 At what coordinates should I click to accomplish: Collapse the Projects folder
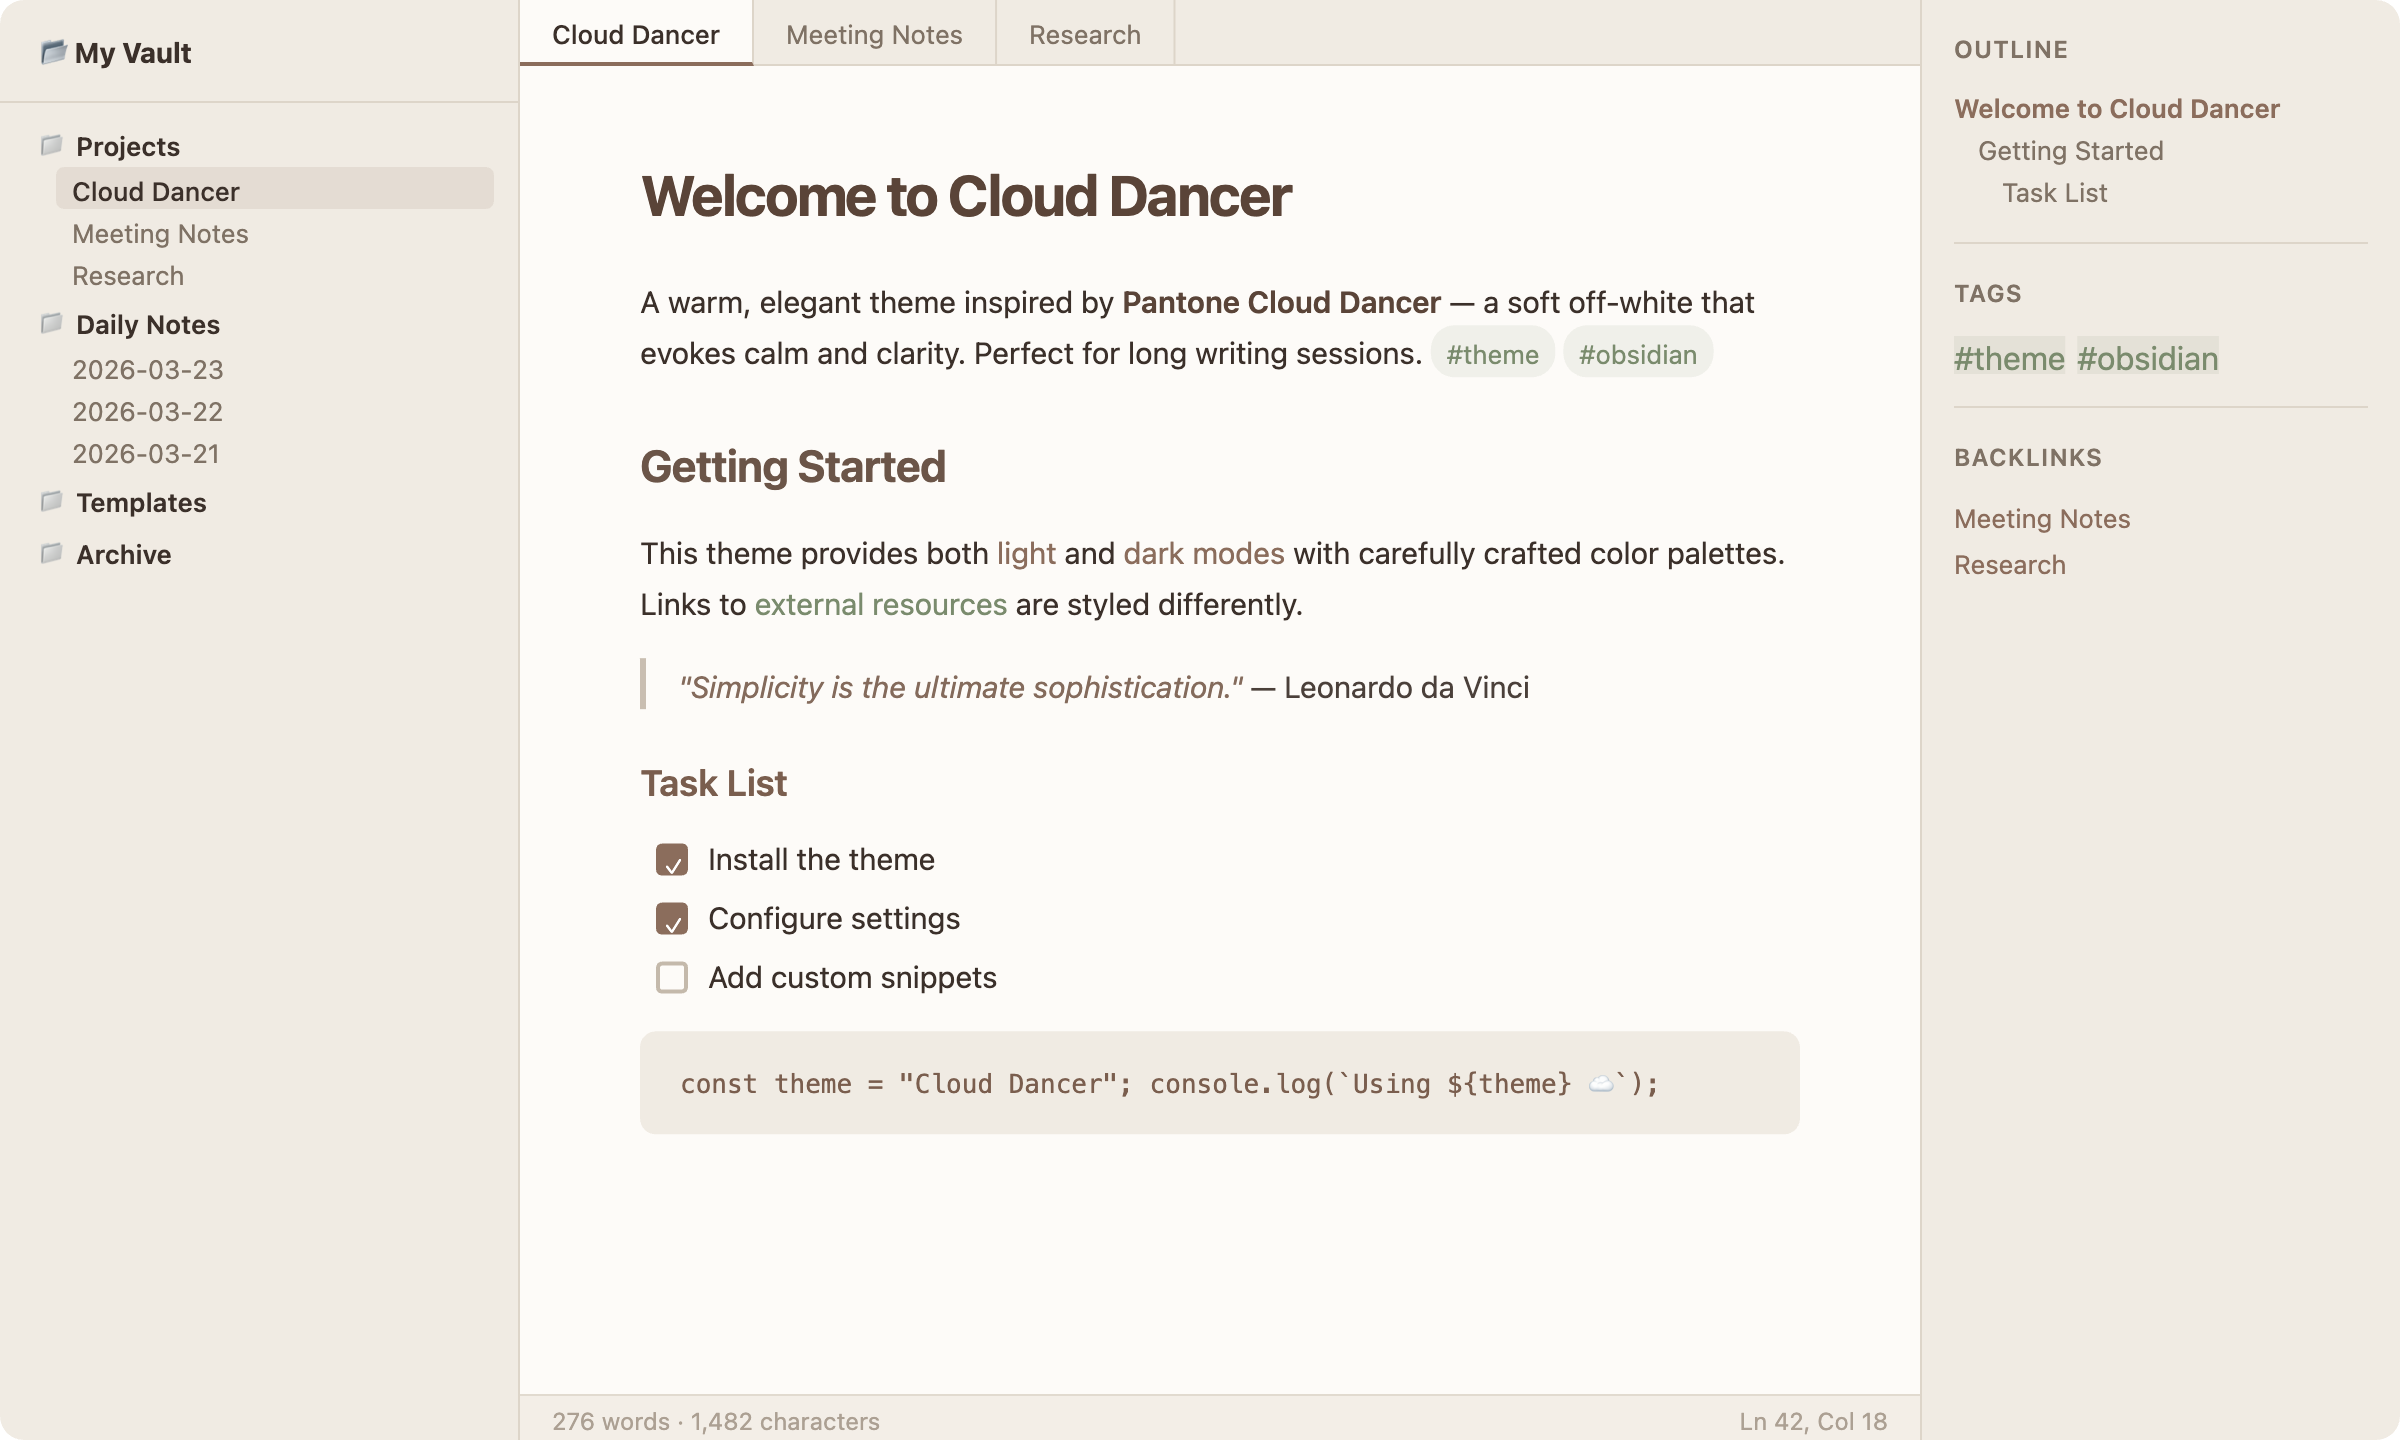point(128,146)
